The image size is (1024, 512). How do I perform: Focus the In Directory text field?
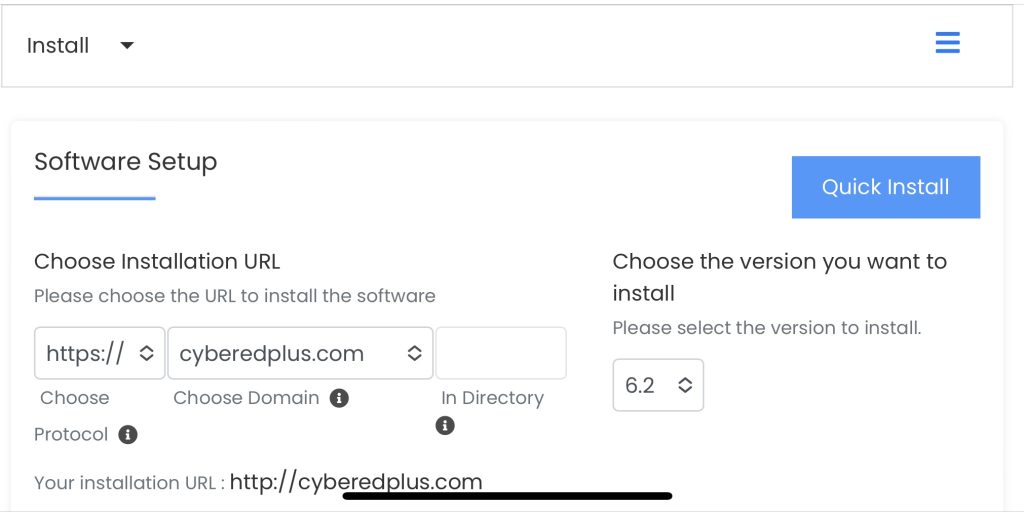(501, 353)
